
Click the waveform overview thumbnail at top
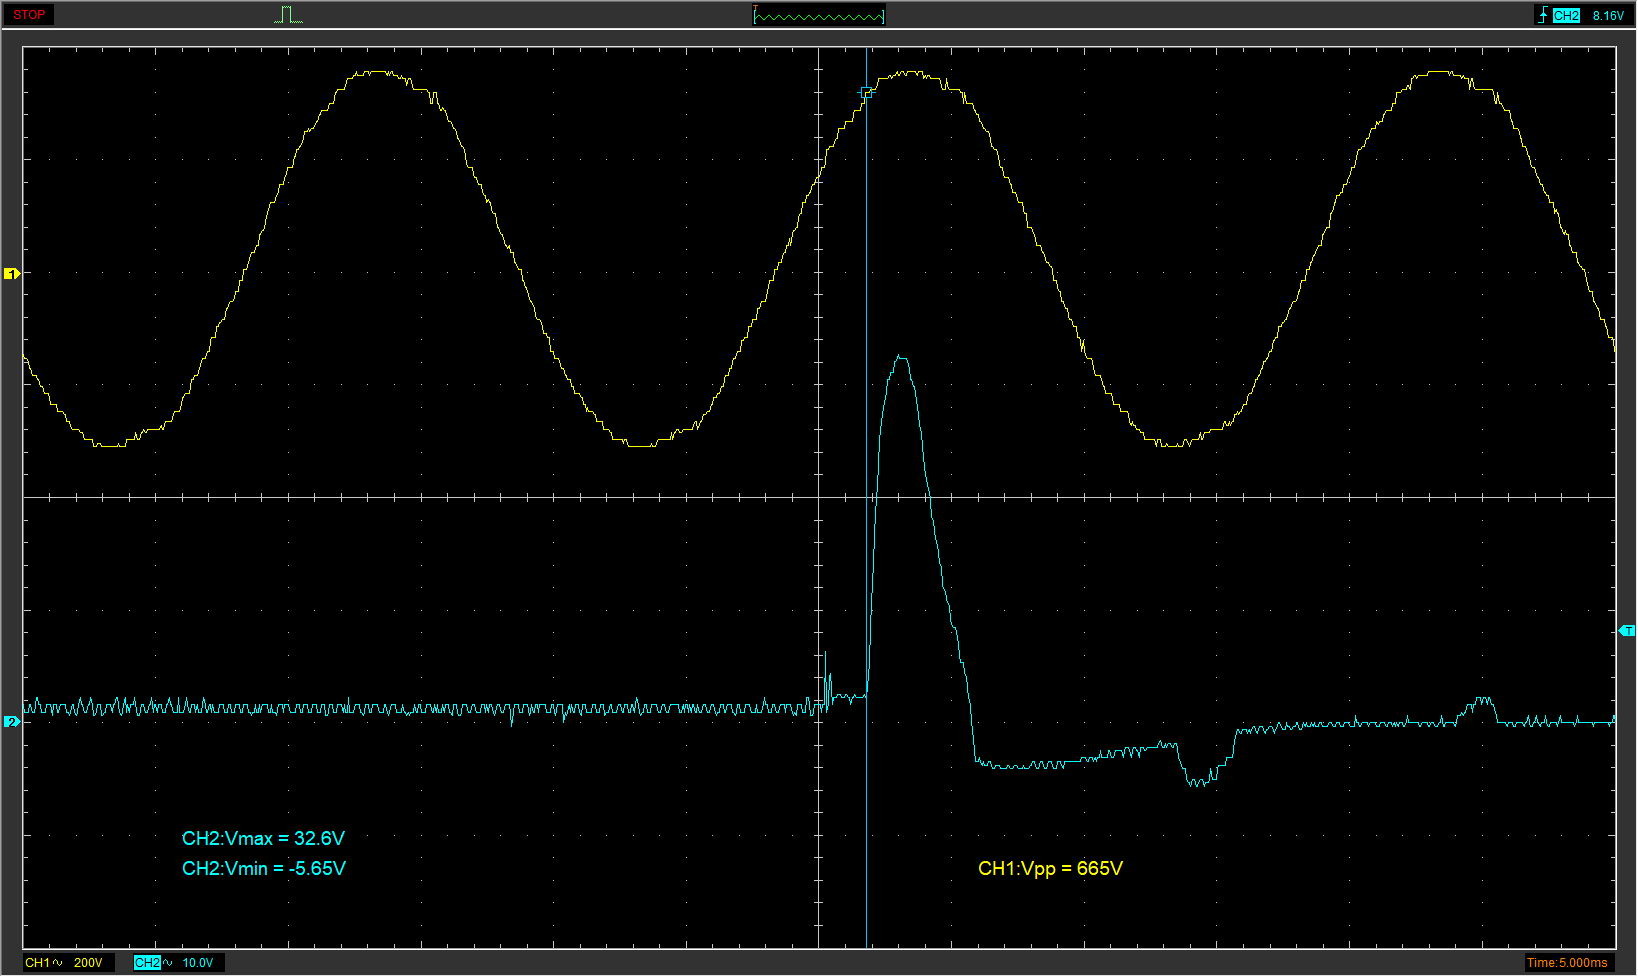[818, 15]
